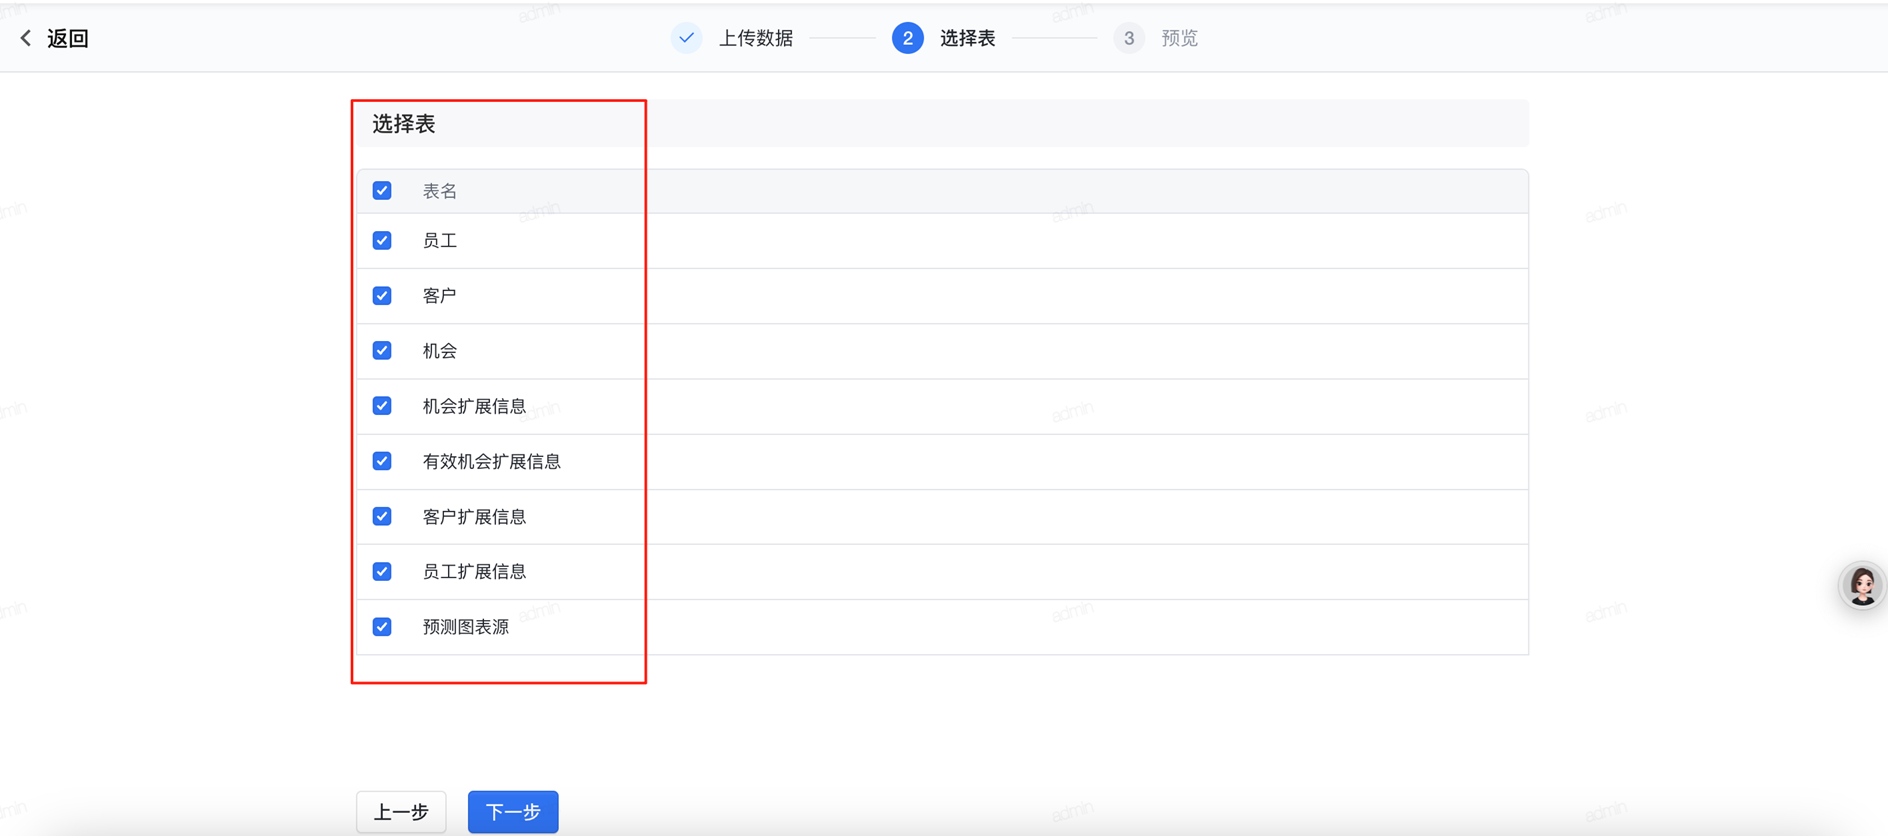Screen dimensions: 1888x836
Task: Click the 有效机会扩展信息 row name
Action: click(492, 461)
